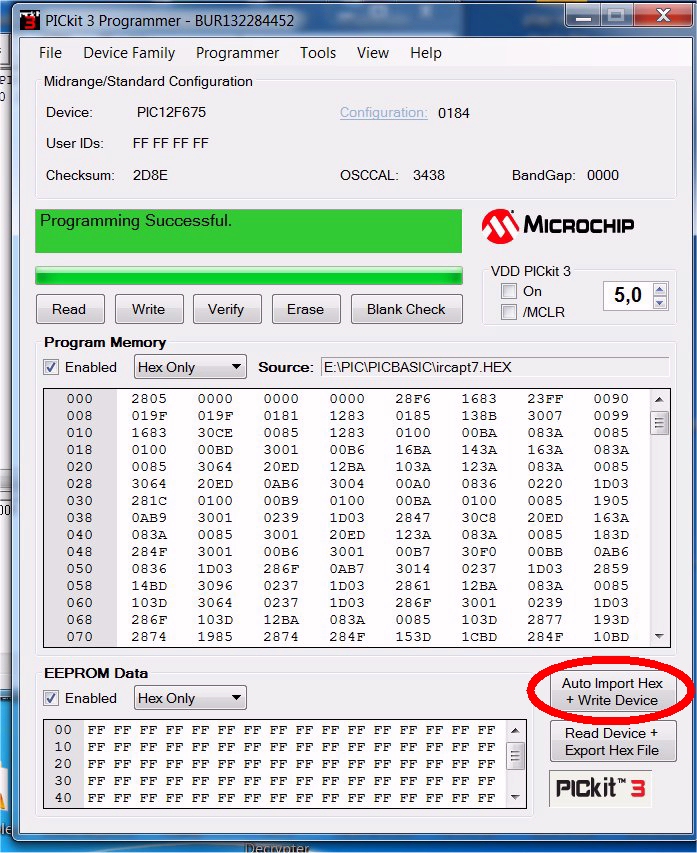The image size is (697, 853).
Task: Decrease VDD voltage with down arrow
Action: point(660,302)
